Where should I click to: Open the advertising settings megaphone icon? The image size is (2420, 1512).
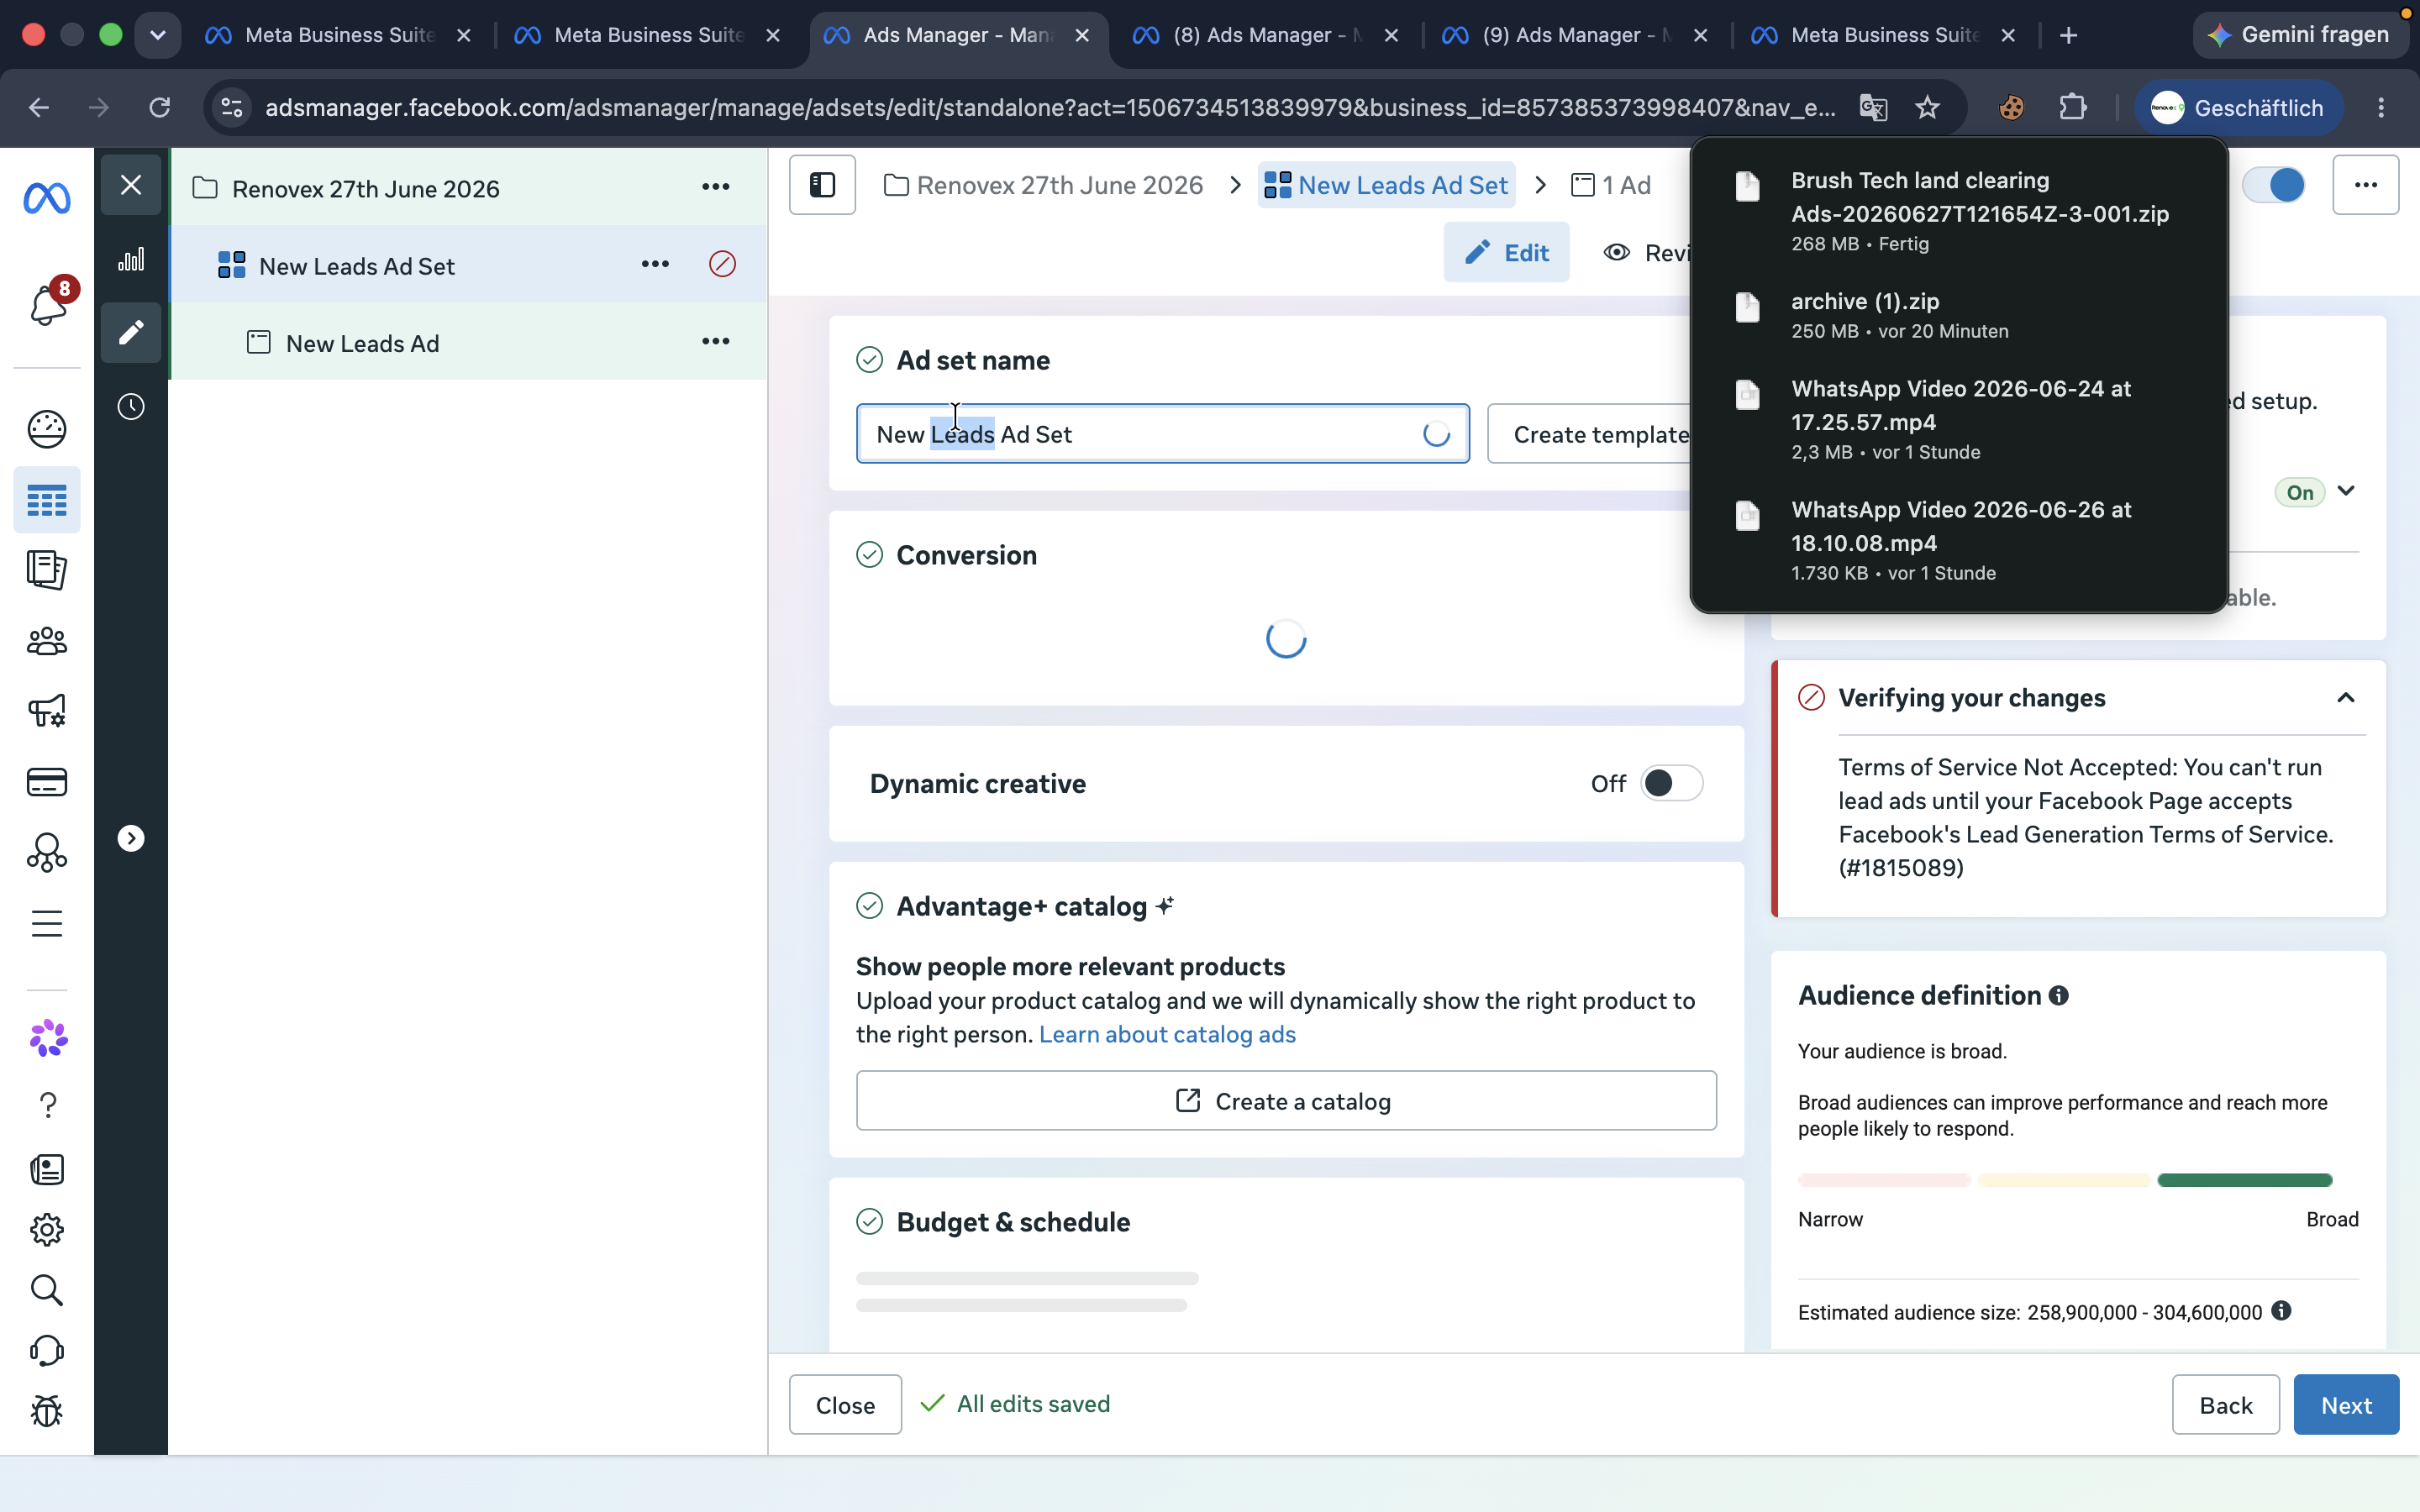click(47, 711)
